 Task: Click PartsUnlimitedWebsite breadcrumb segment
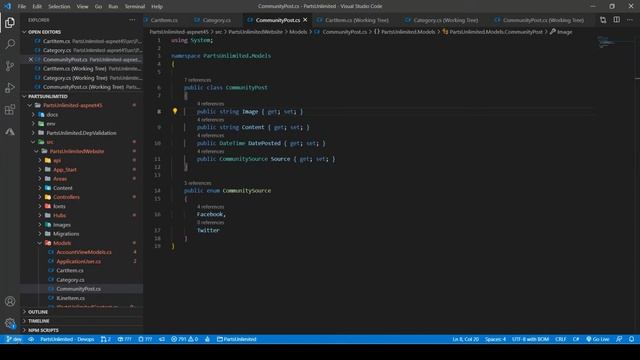[x=256, y=32]
